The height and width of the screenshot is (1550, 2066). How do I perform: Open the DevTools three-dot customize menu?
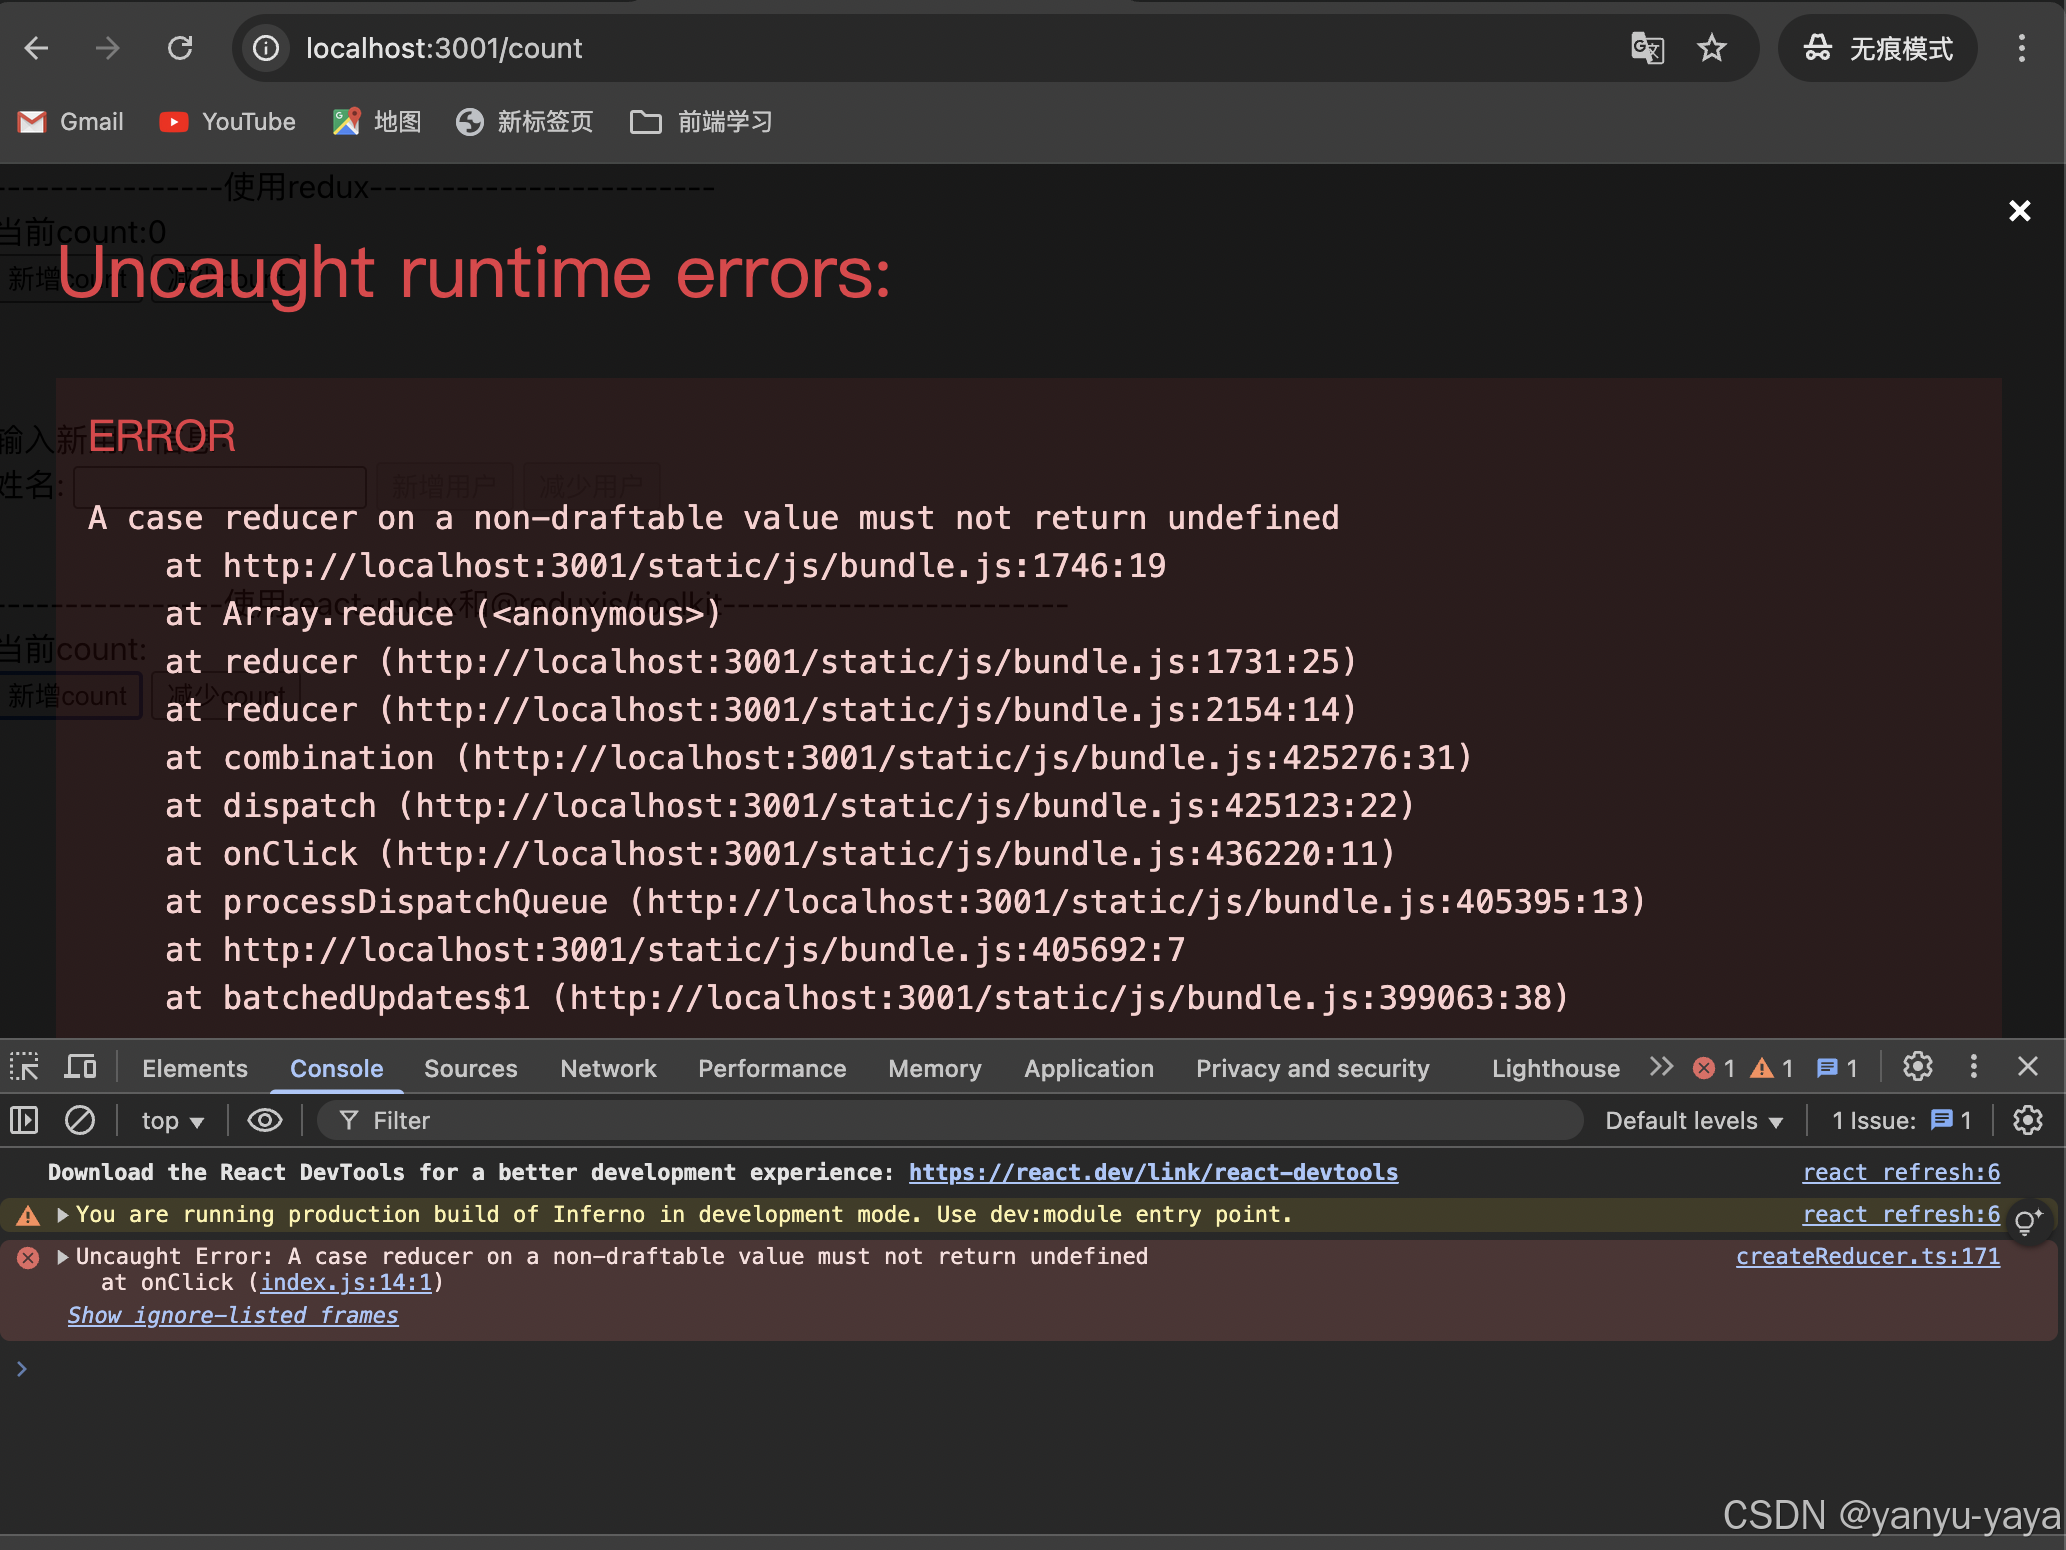1973,1067
